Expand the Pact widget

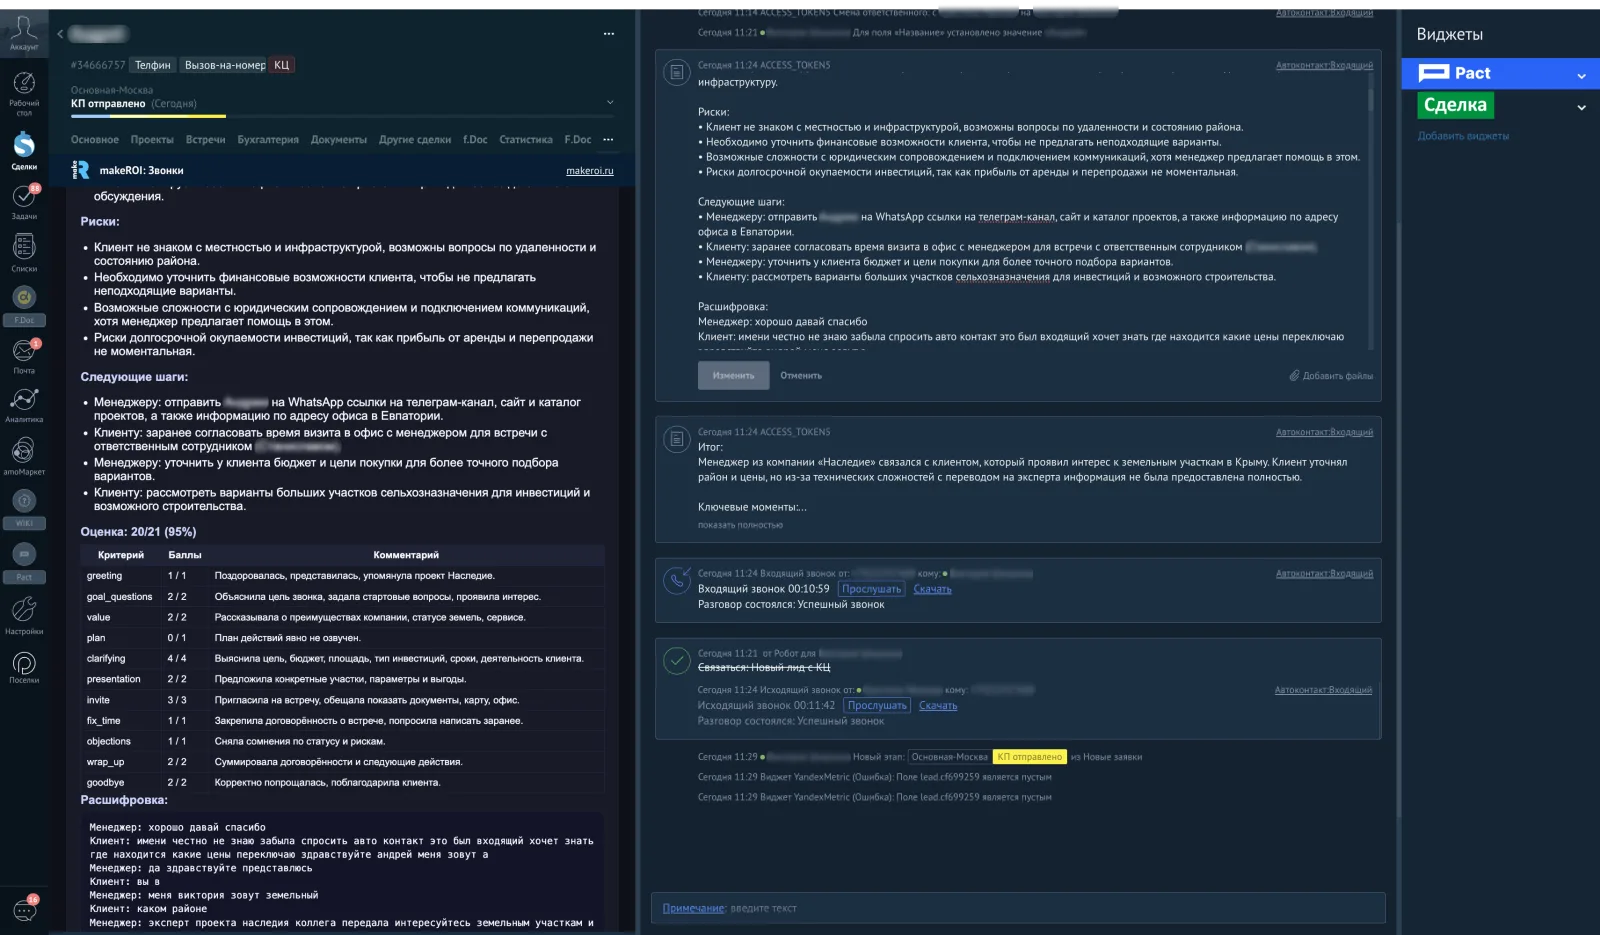(x=1581, y=76)
